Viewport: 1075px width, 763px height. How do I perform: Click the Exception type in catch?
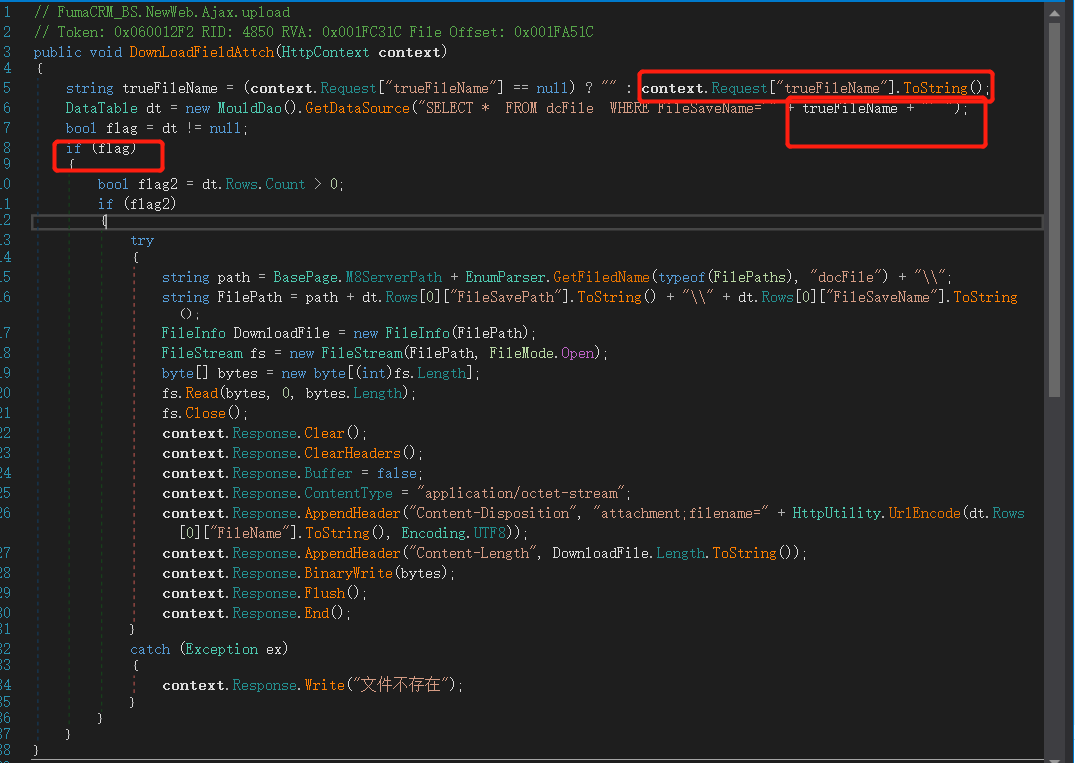(221, 649)
